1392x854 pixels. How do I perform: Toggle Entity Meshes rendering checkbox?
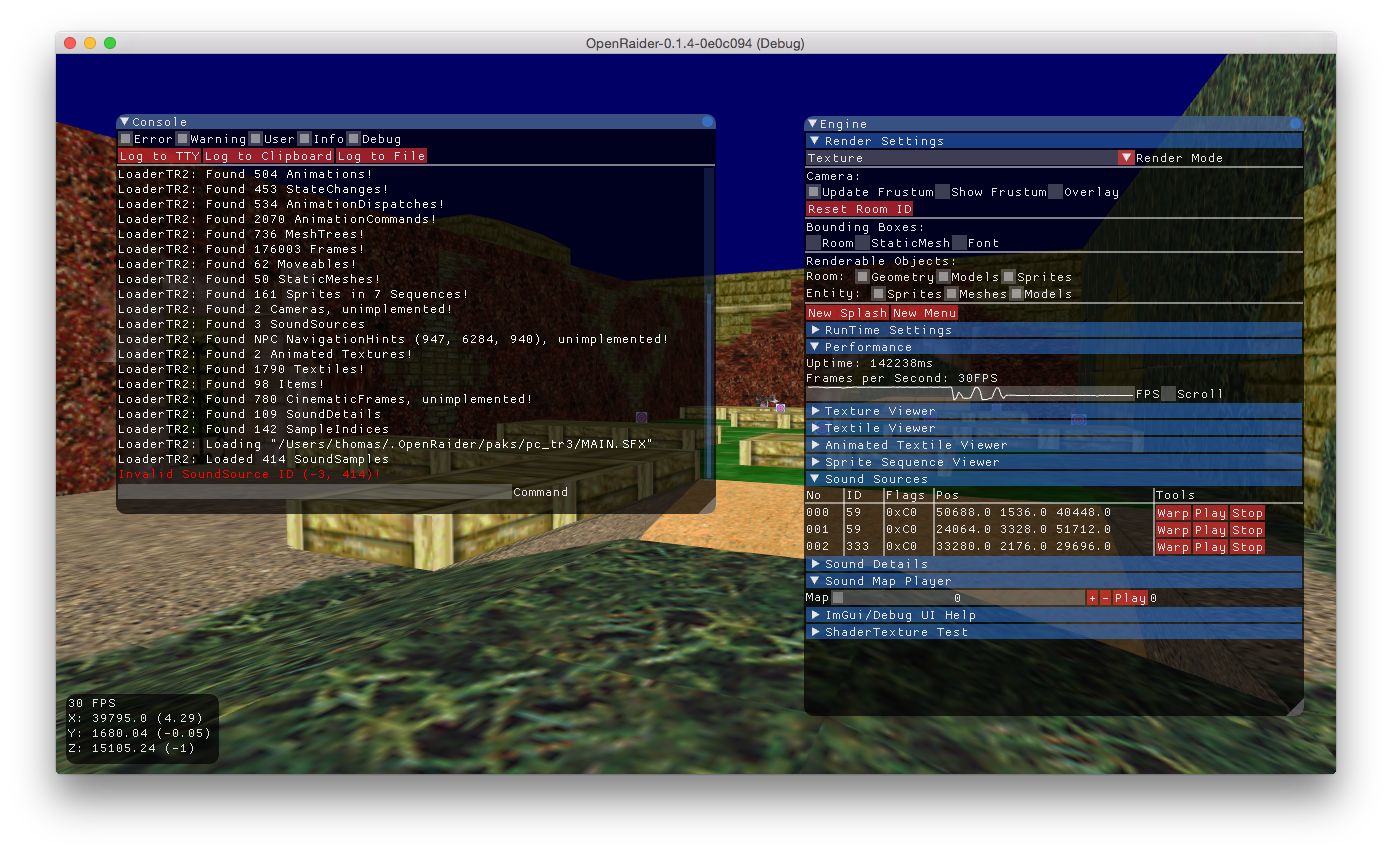pyautogui.click(x=950, y=294)
